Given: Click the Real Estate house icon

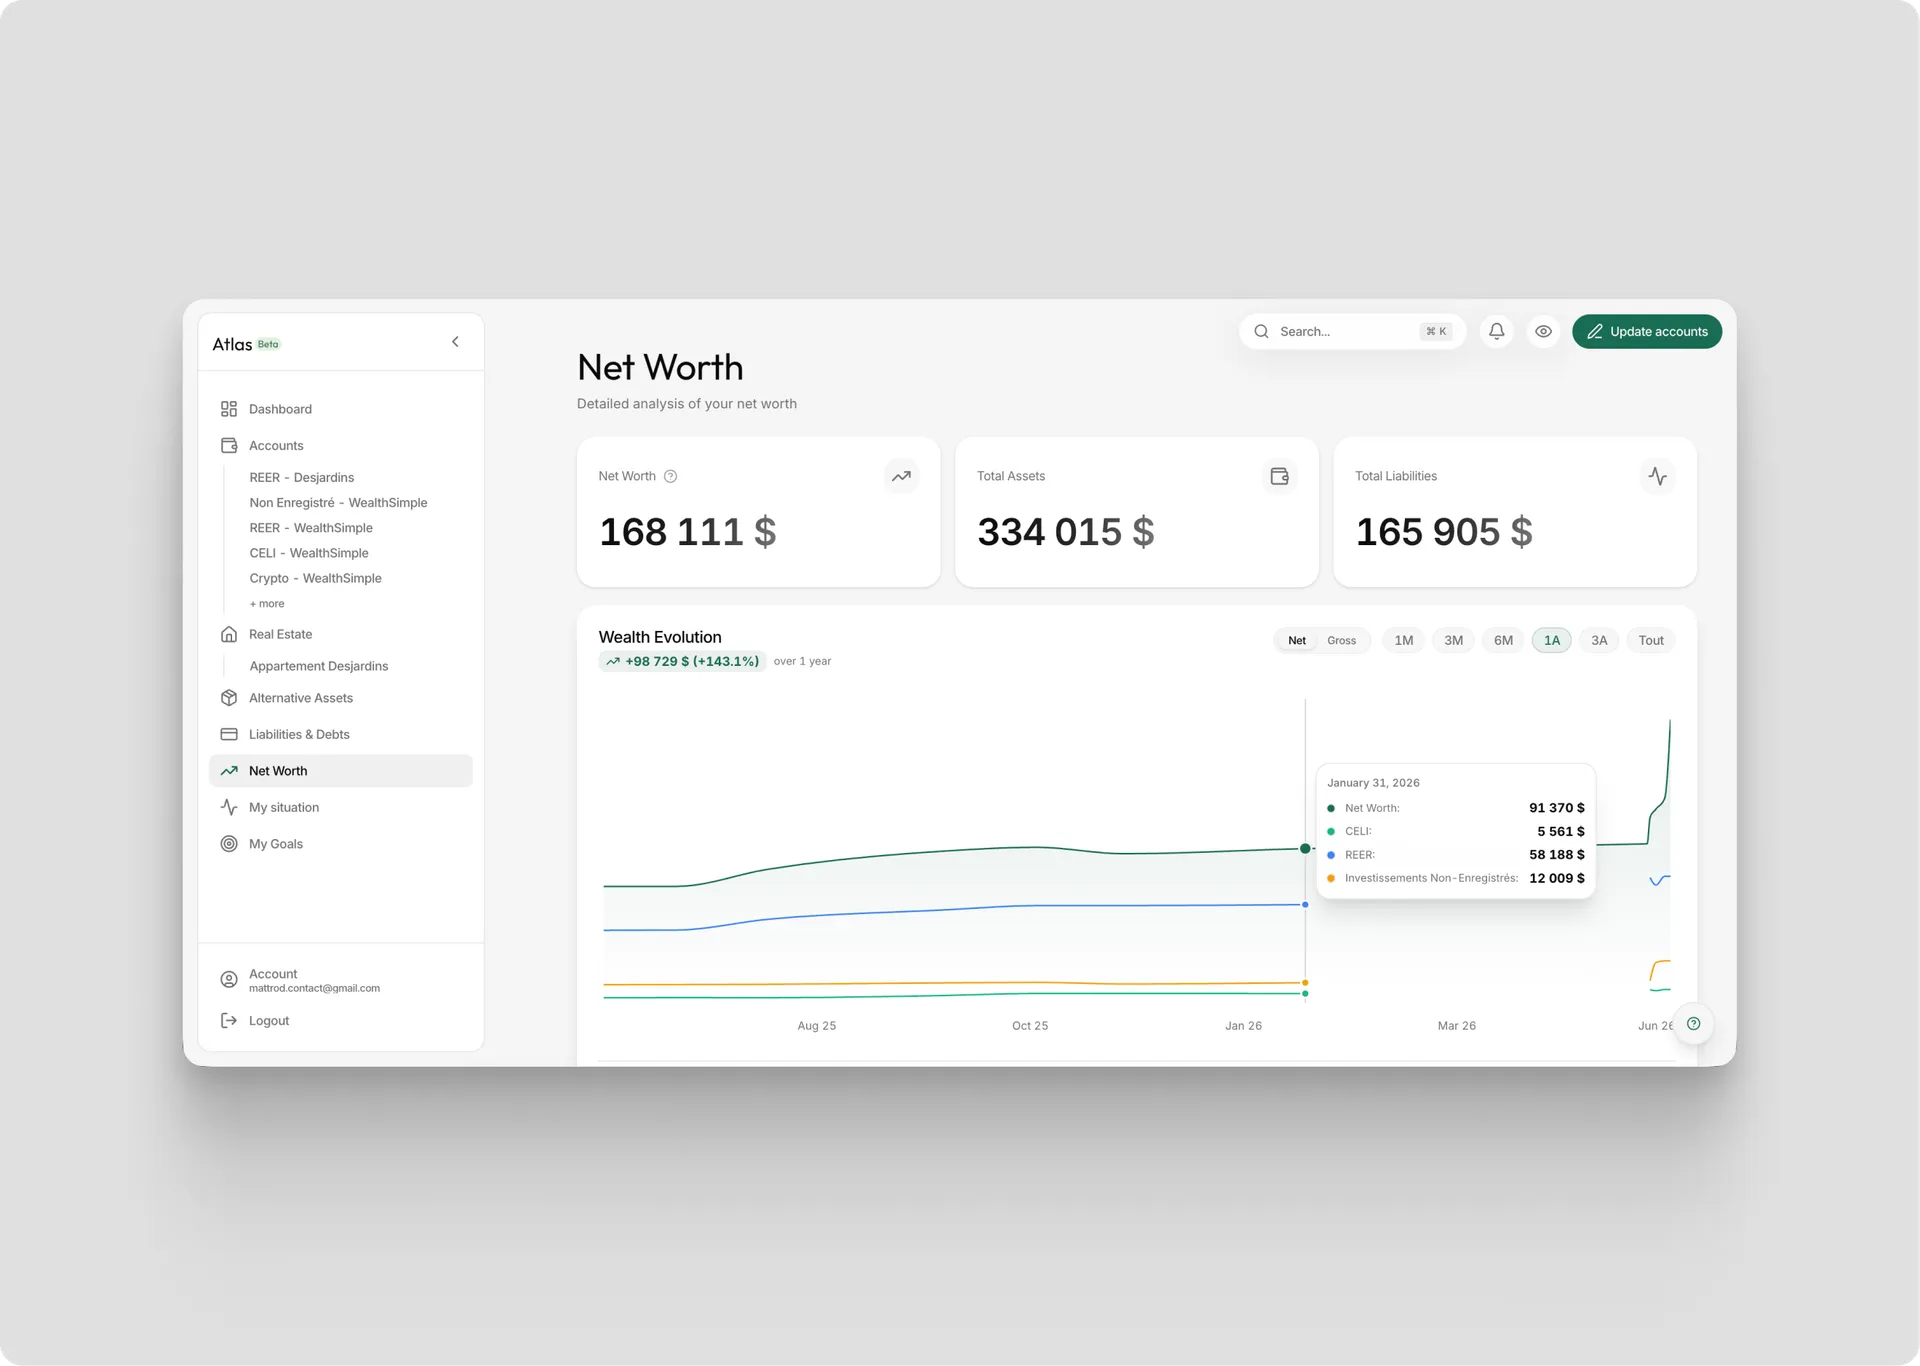Looking at the screenshot, I should point(229,634).
